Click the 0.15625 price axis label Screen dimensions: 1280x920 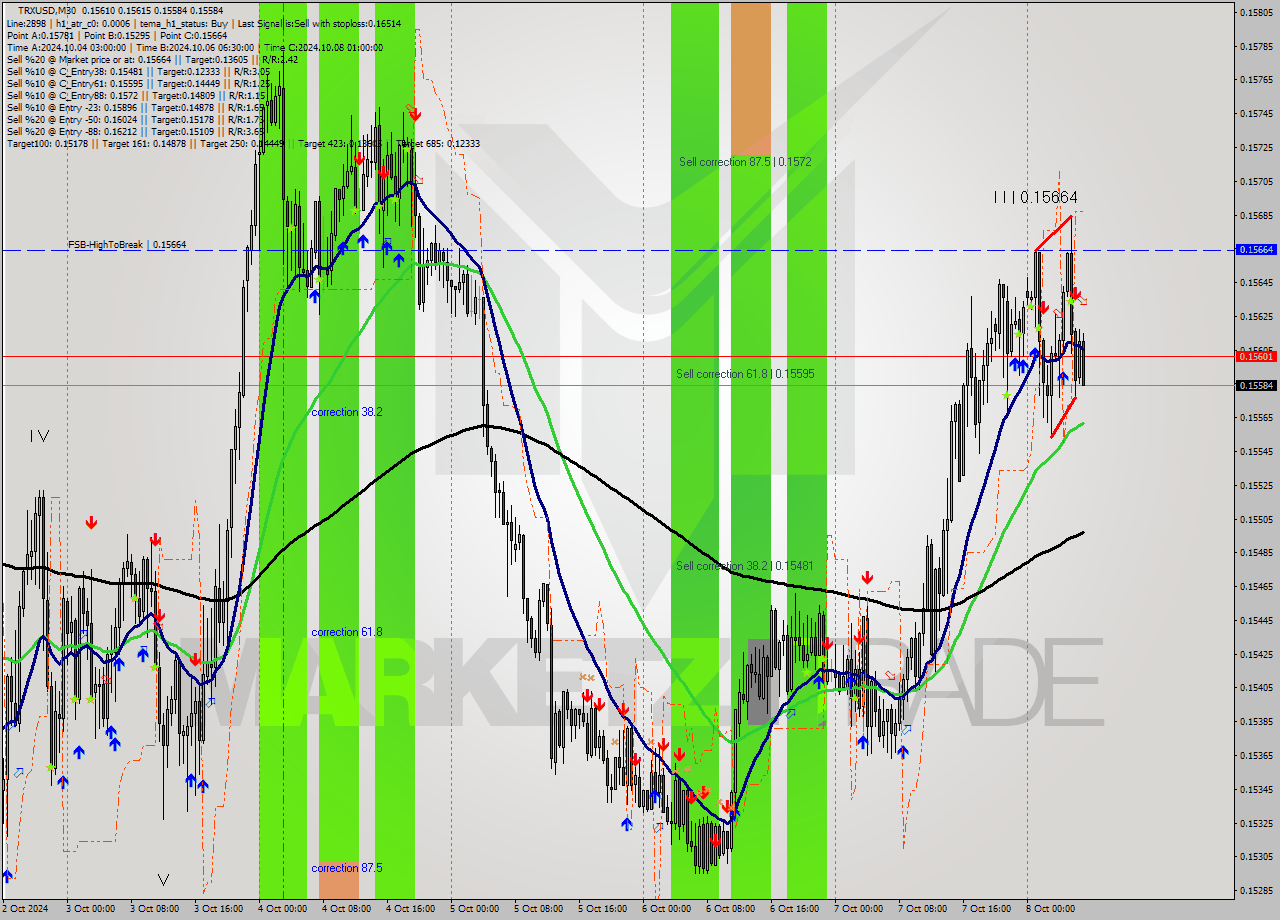pos(1255,316)
